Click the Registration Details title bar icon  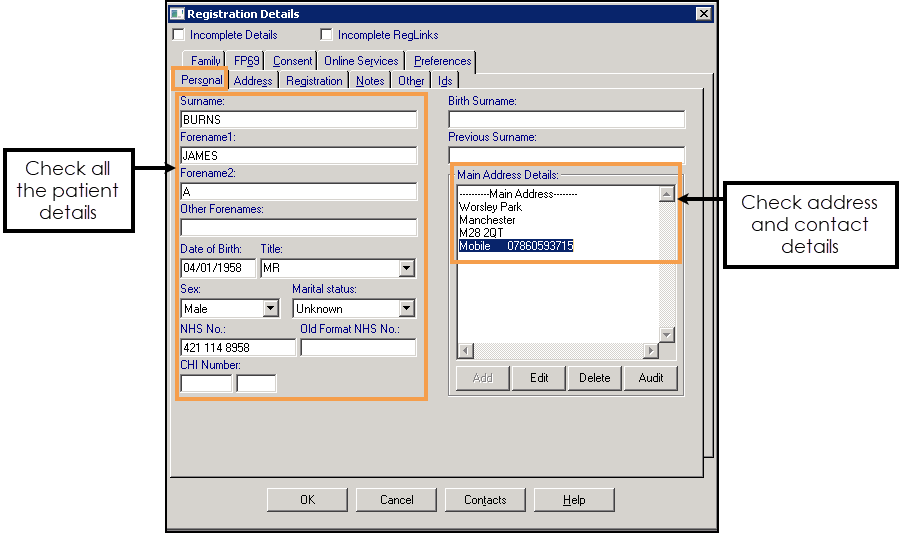pyautogui.click(x=177, y=14)
